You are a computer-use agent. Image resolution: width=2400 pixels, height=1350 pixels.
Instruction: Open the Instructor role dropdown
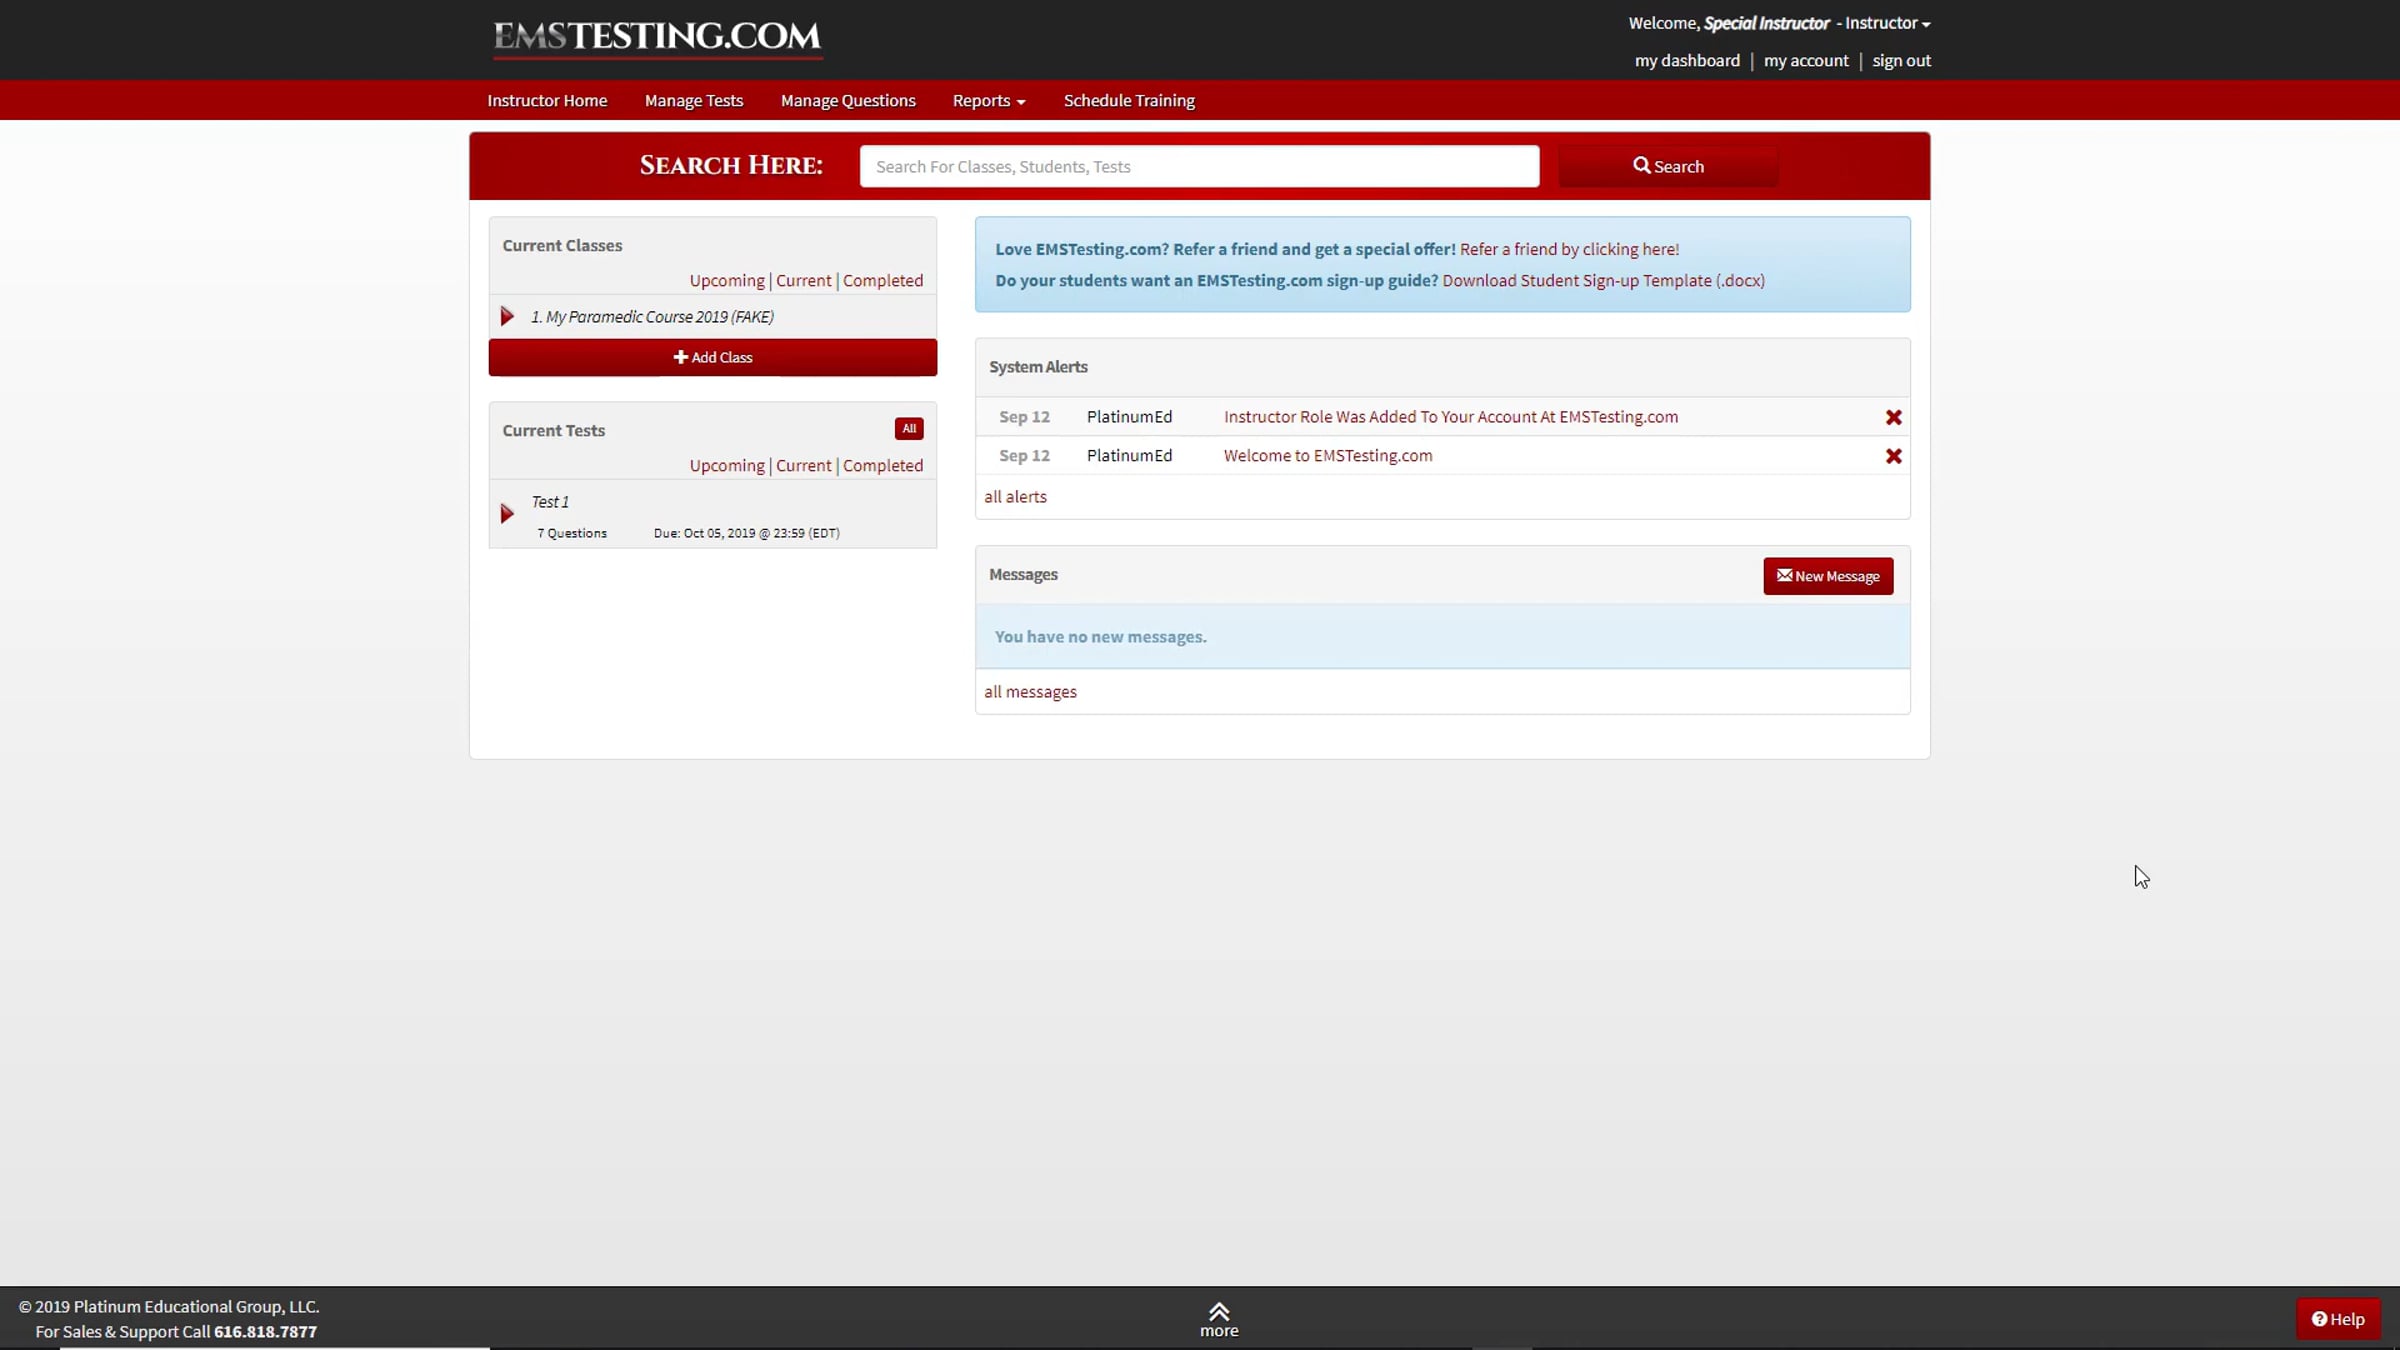[1887, 23]
